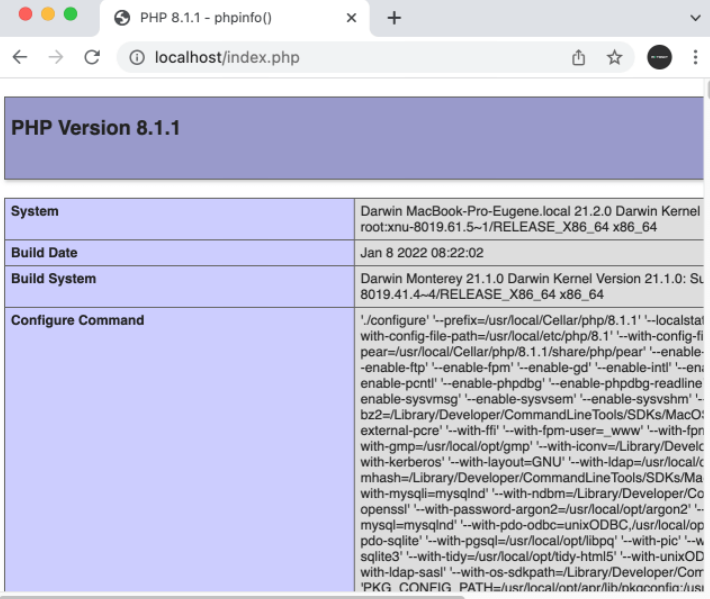Viewport: 710px width, 599px height.
Task: Click the with-gmp=/usr/local/opt/gmp line
Action: tap(532, 446)
